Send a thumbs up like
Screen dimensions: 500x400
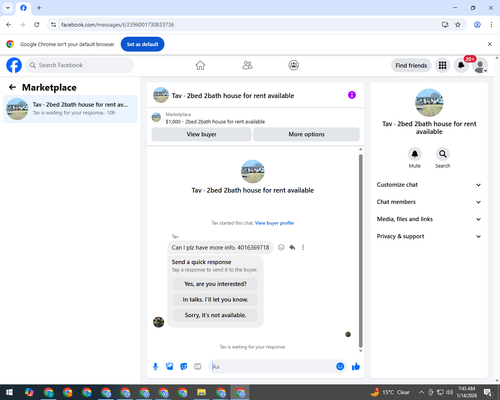tap(356, 367)
